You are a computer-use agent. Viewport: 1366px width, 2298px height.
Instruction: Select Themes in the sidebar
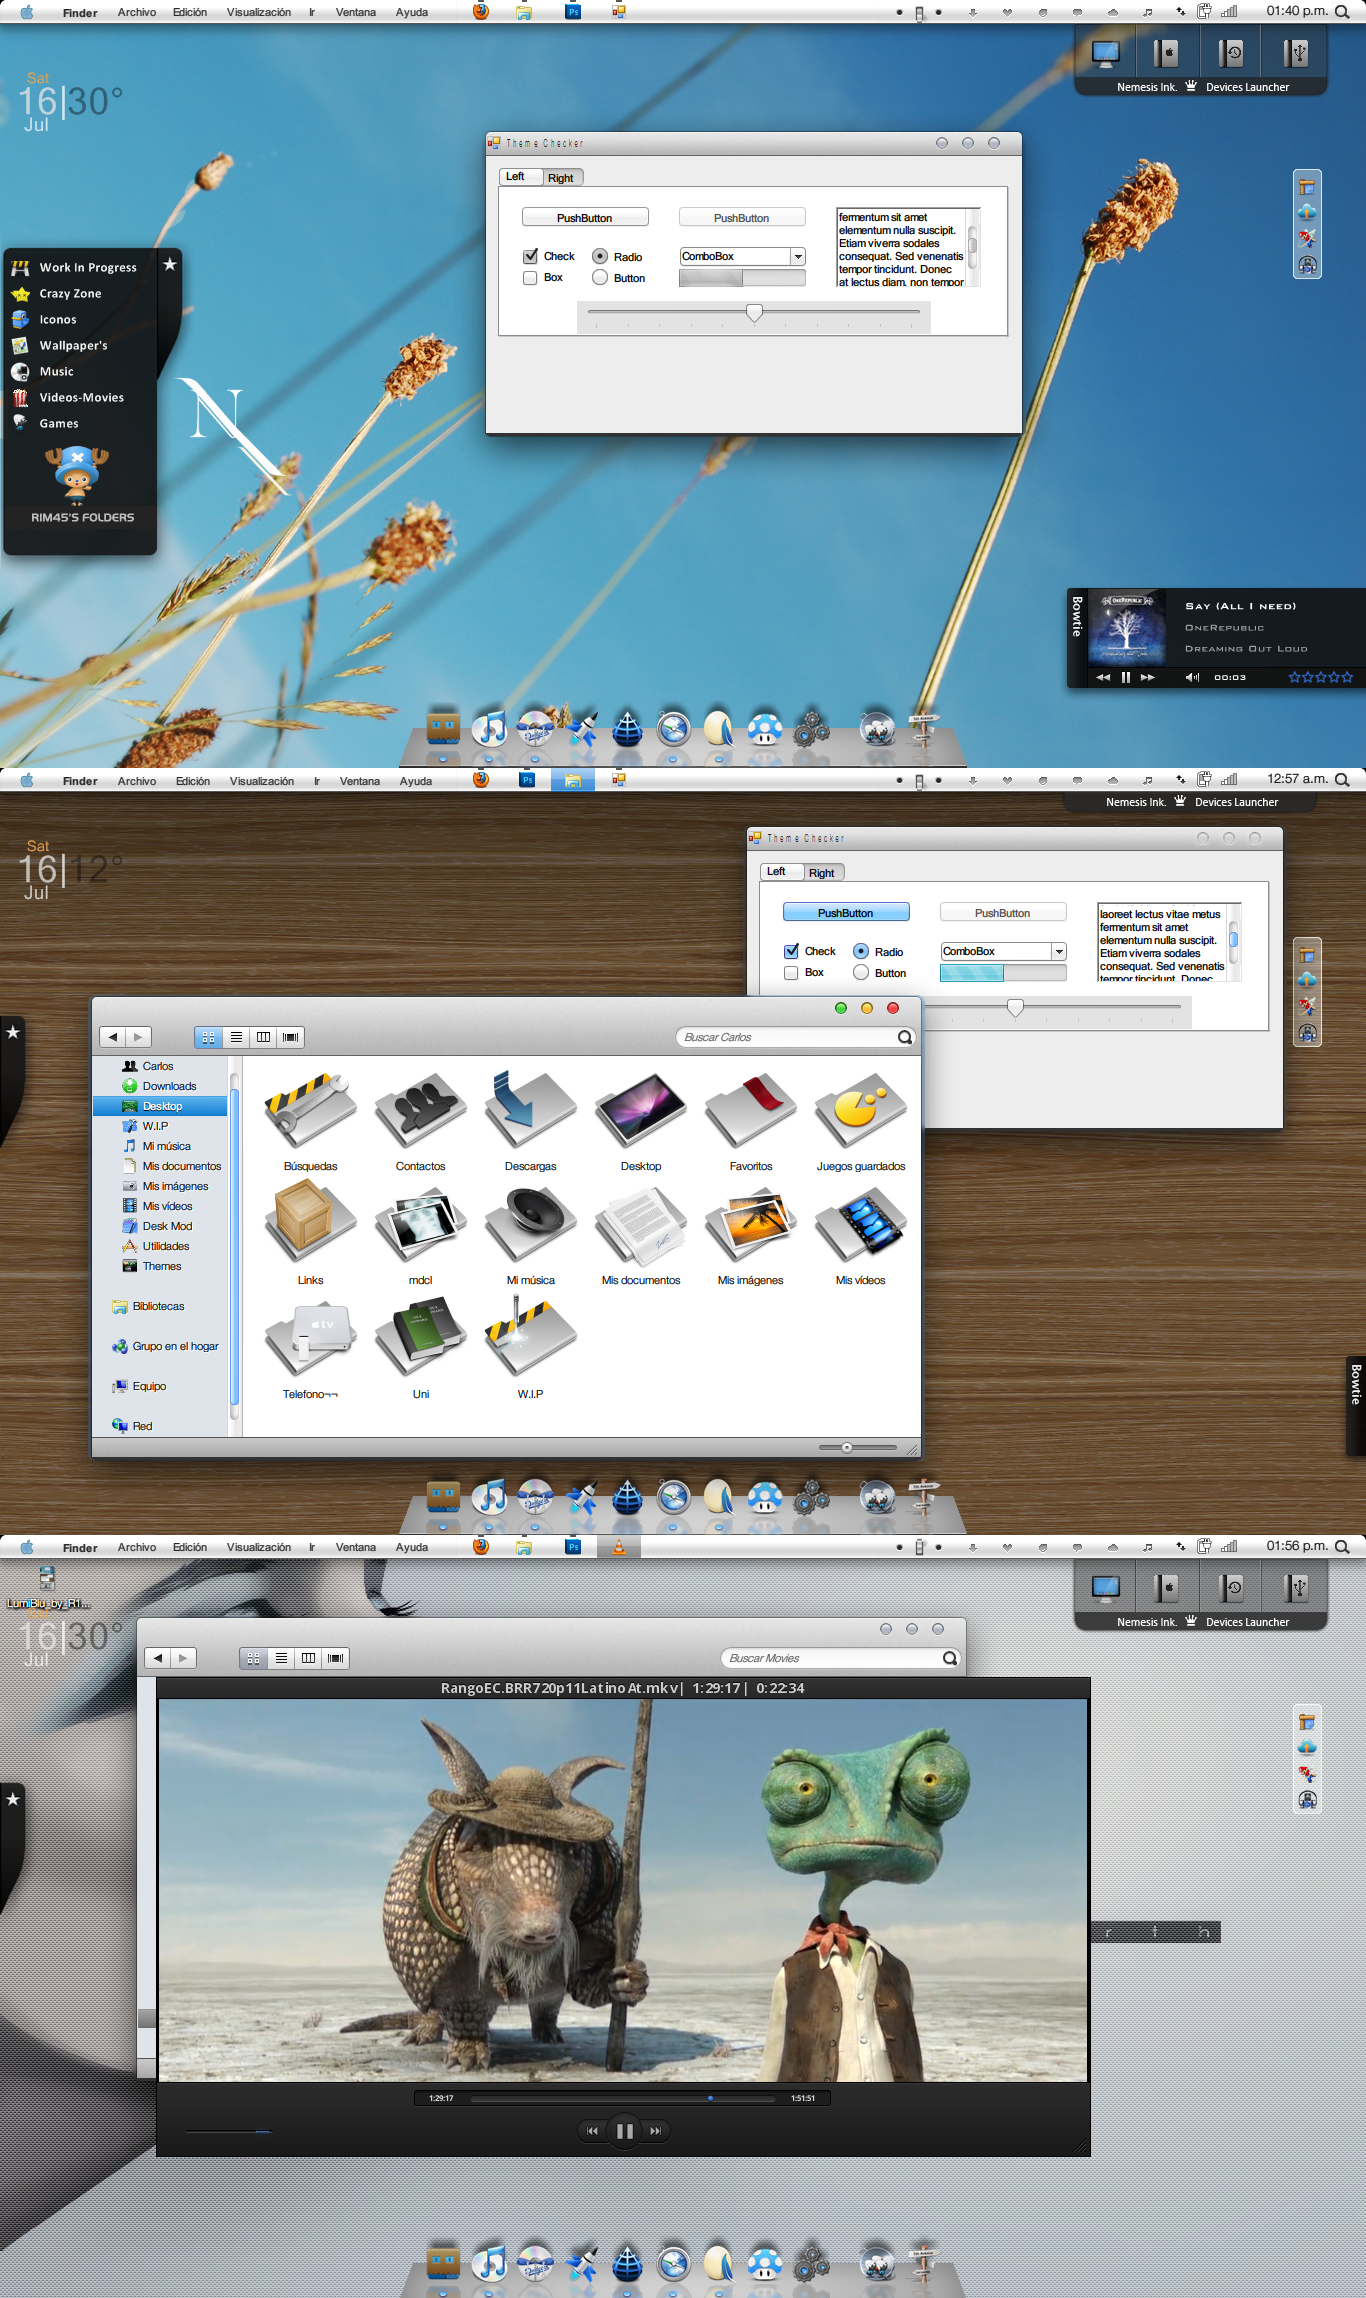click(152, 1266)
